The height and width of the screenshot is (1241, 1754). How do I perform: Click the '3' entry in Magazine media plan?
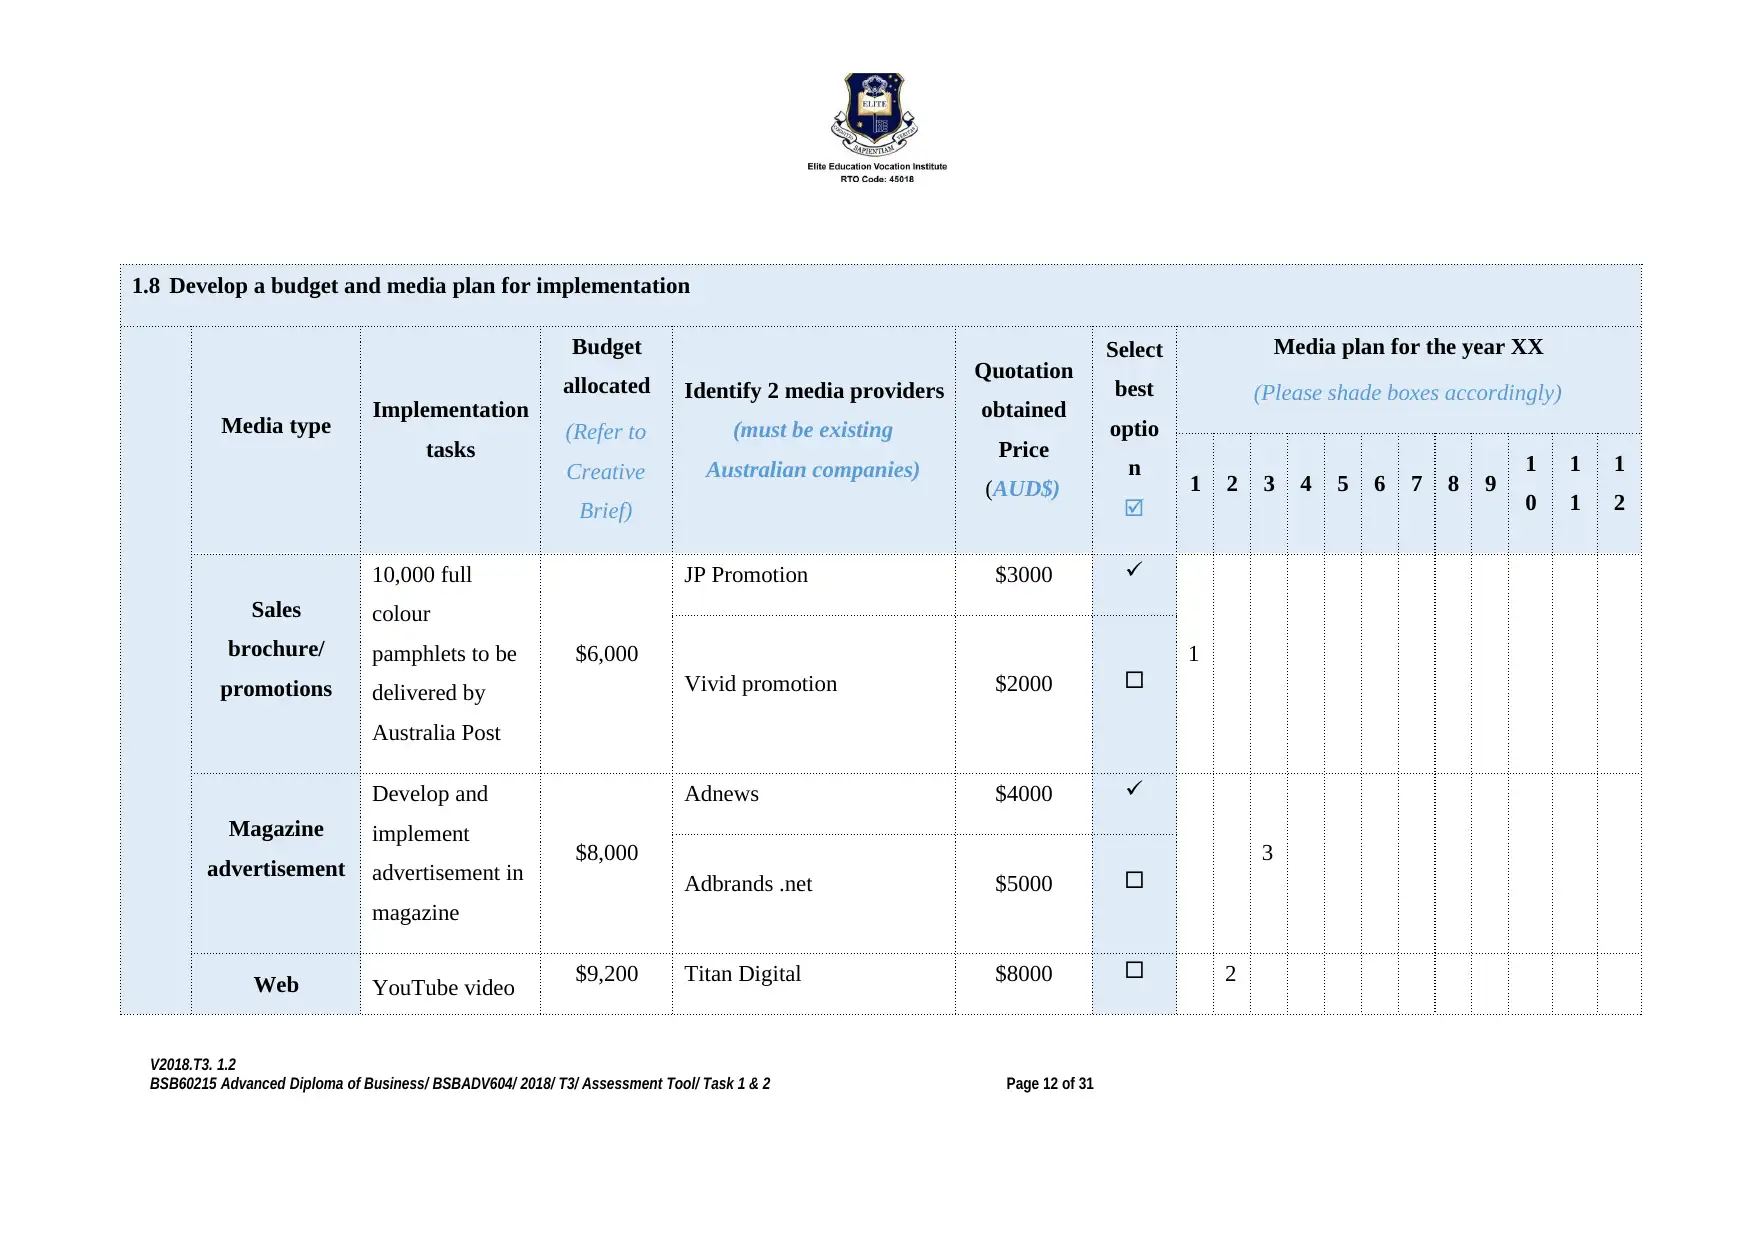[1267, 853]
